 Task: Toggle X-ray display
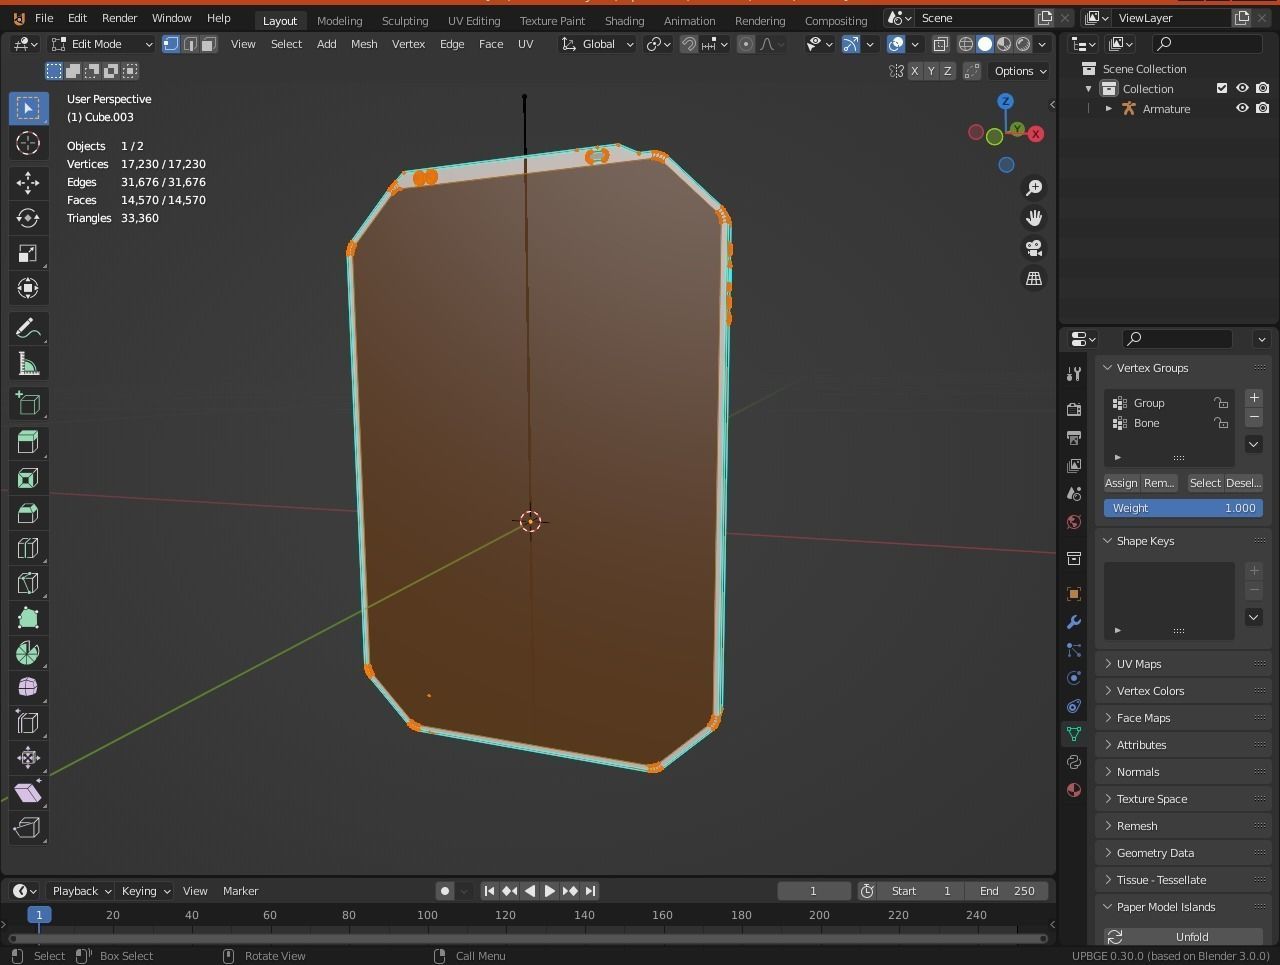pos(941,44)
